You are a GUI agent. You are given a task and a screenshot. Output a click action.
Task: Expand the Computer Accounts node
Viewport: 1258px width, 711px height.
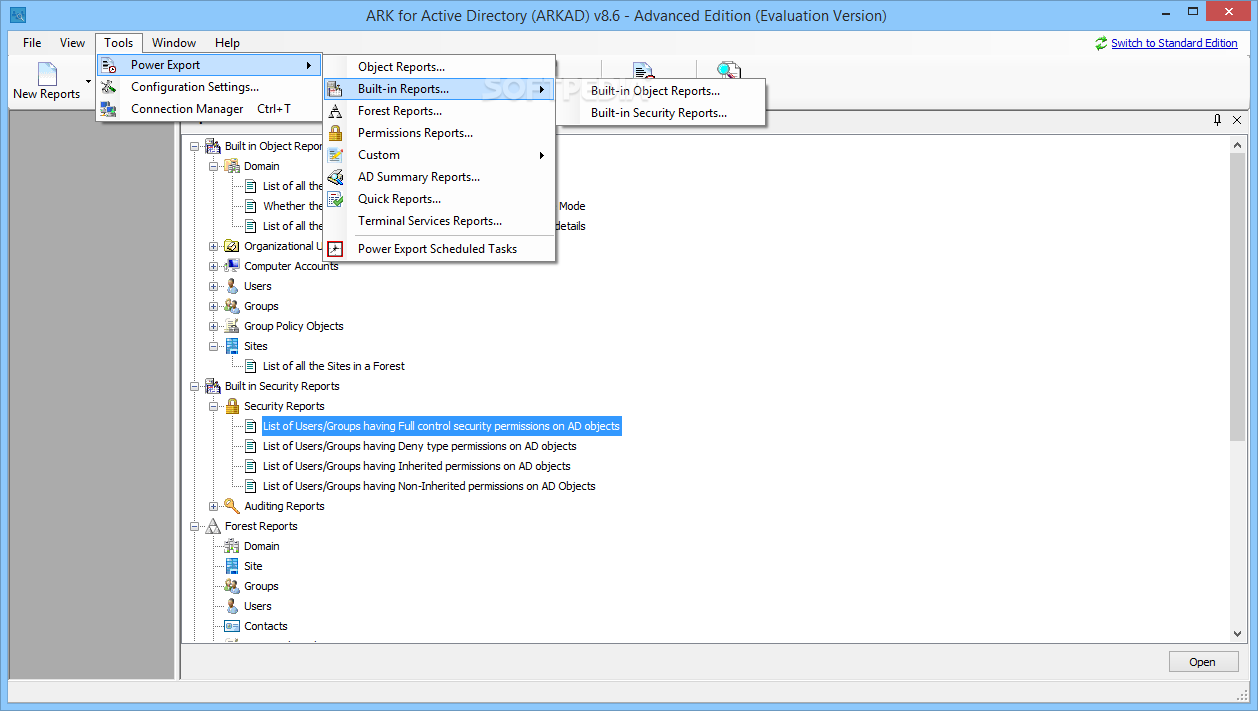pos(214,266)
